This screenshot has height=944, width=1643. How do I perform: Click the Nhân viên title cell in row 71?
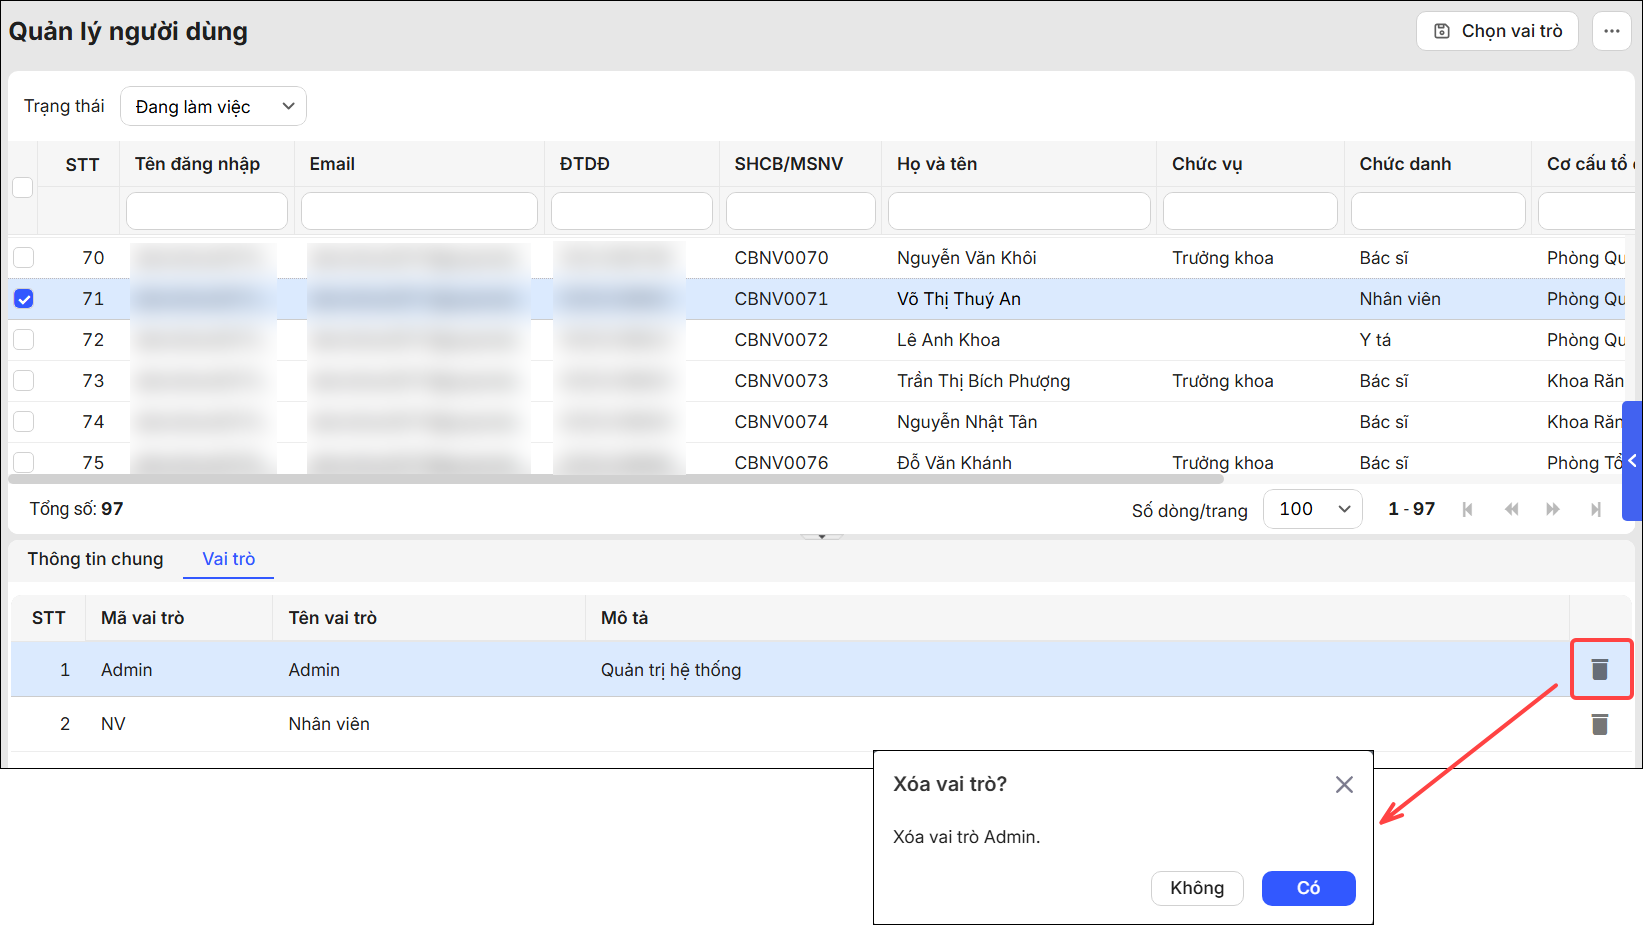tap(1400, 299)
